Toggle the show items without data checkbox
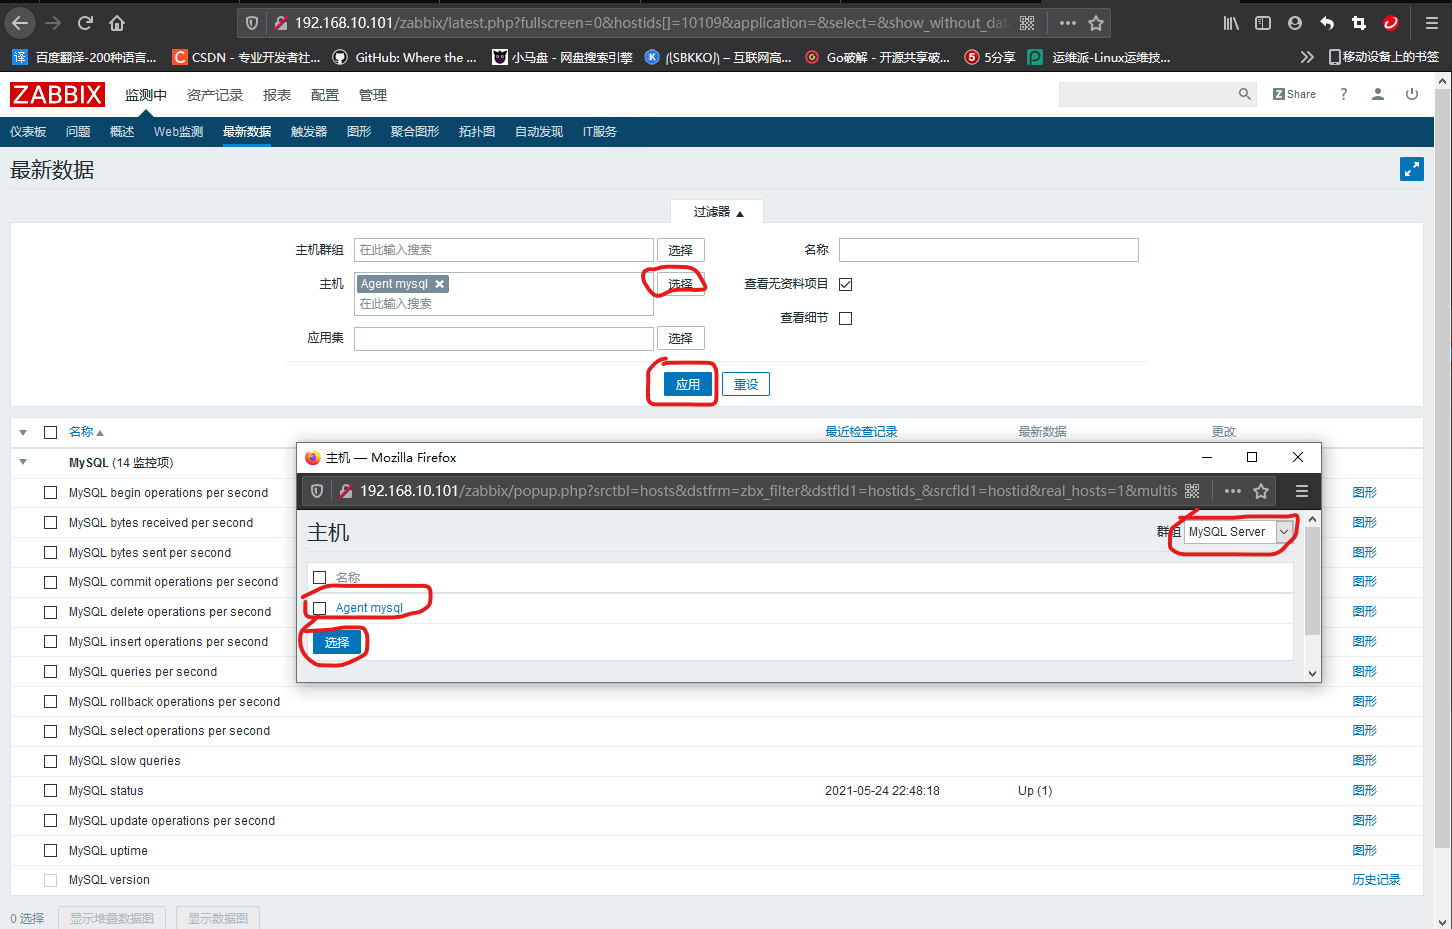Viewport: 1452px width, 929px height. pyautogui.click(x=845, y=284)
